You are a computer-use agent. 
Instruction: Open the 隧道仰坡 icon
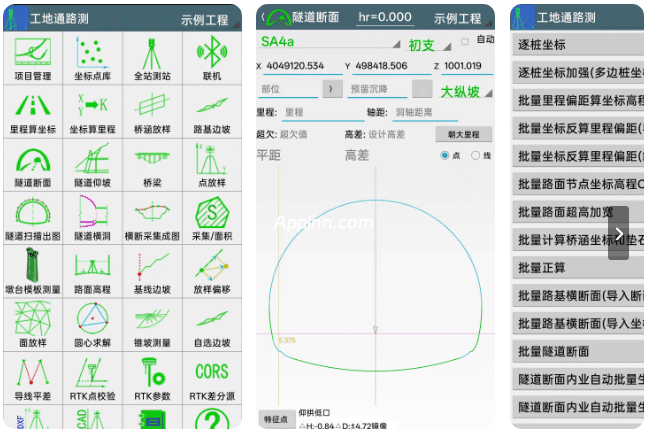click(92, 165)
